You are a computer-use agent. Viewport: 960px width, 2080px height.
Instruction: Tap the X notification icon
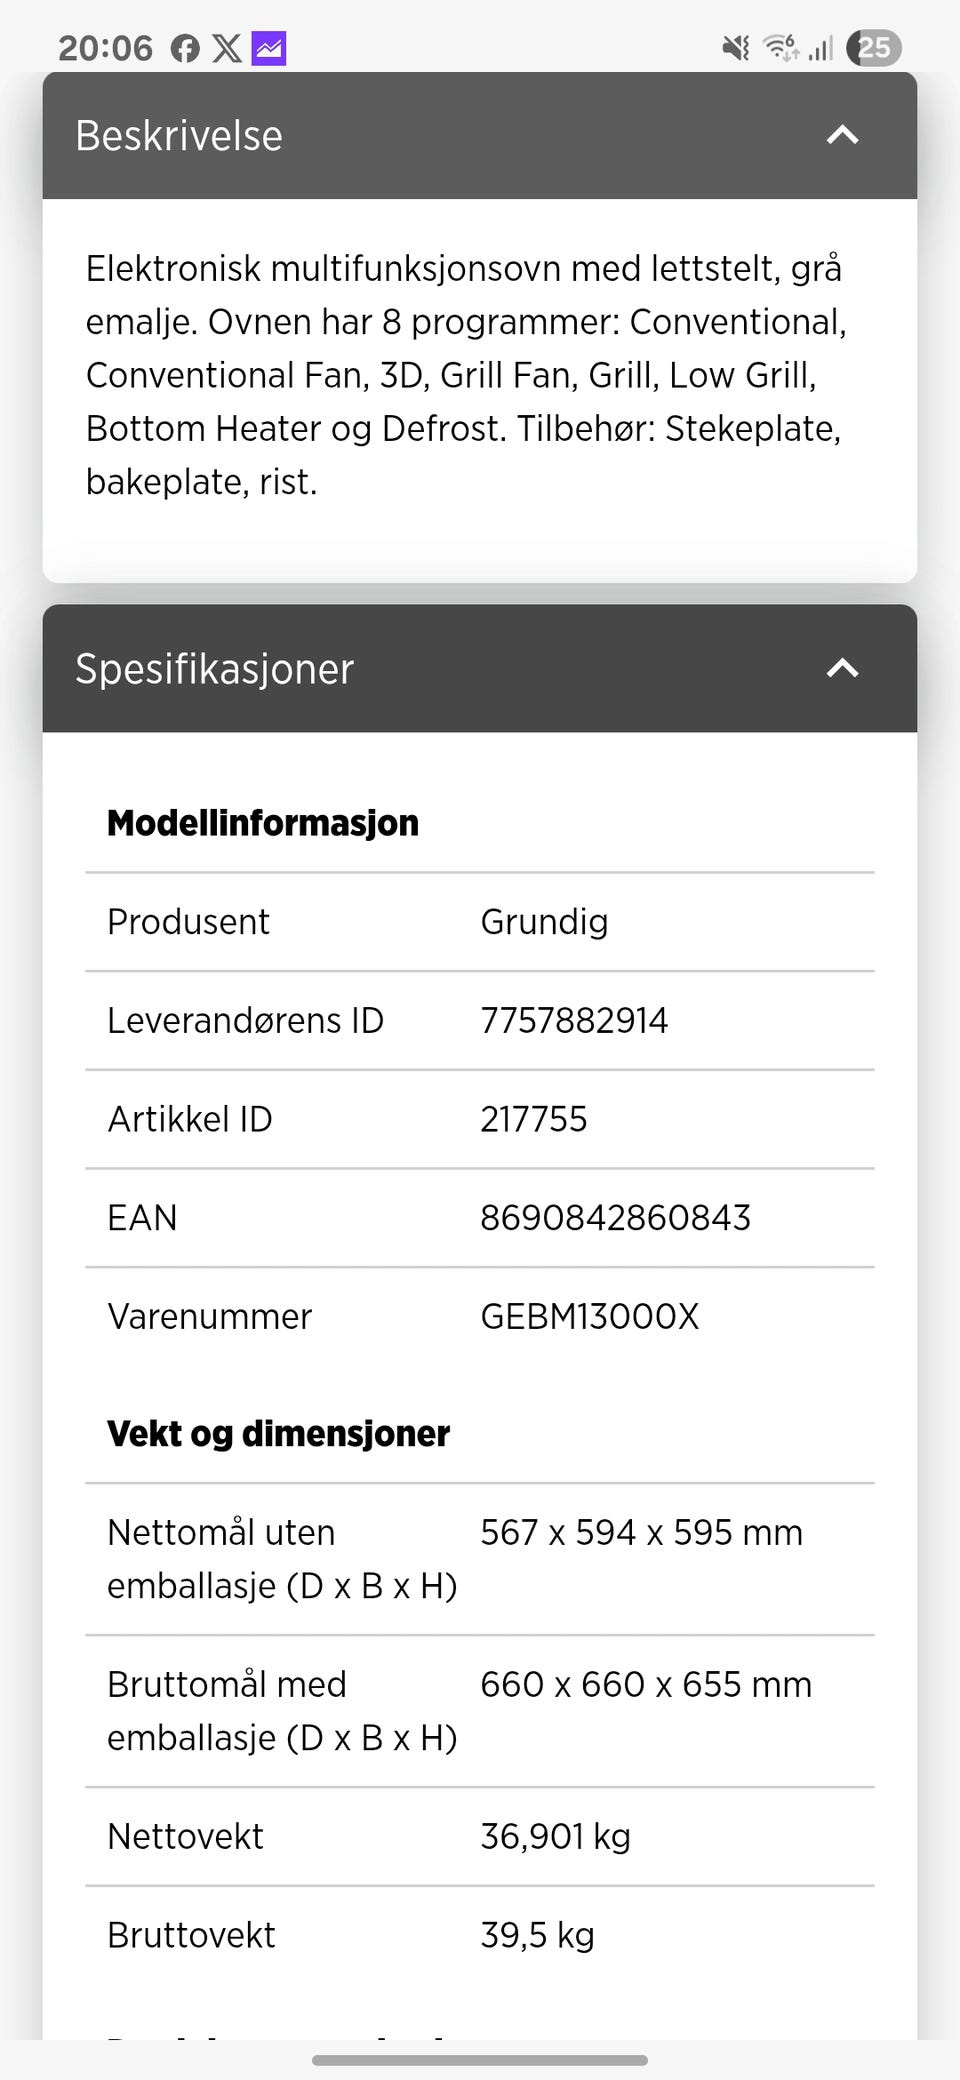(227, 48)
